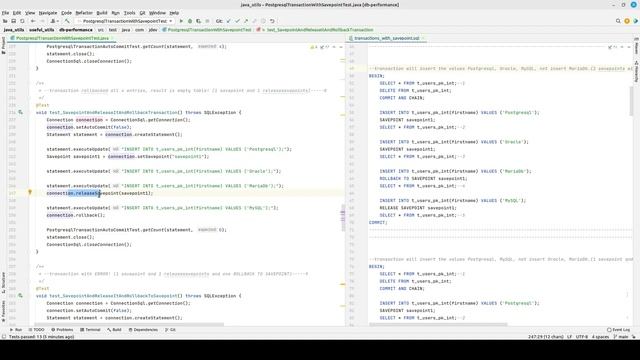The image size is (640, 360).
Task: Open the Navigate menu
Action: click(x=48, y=13)
